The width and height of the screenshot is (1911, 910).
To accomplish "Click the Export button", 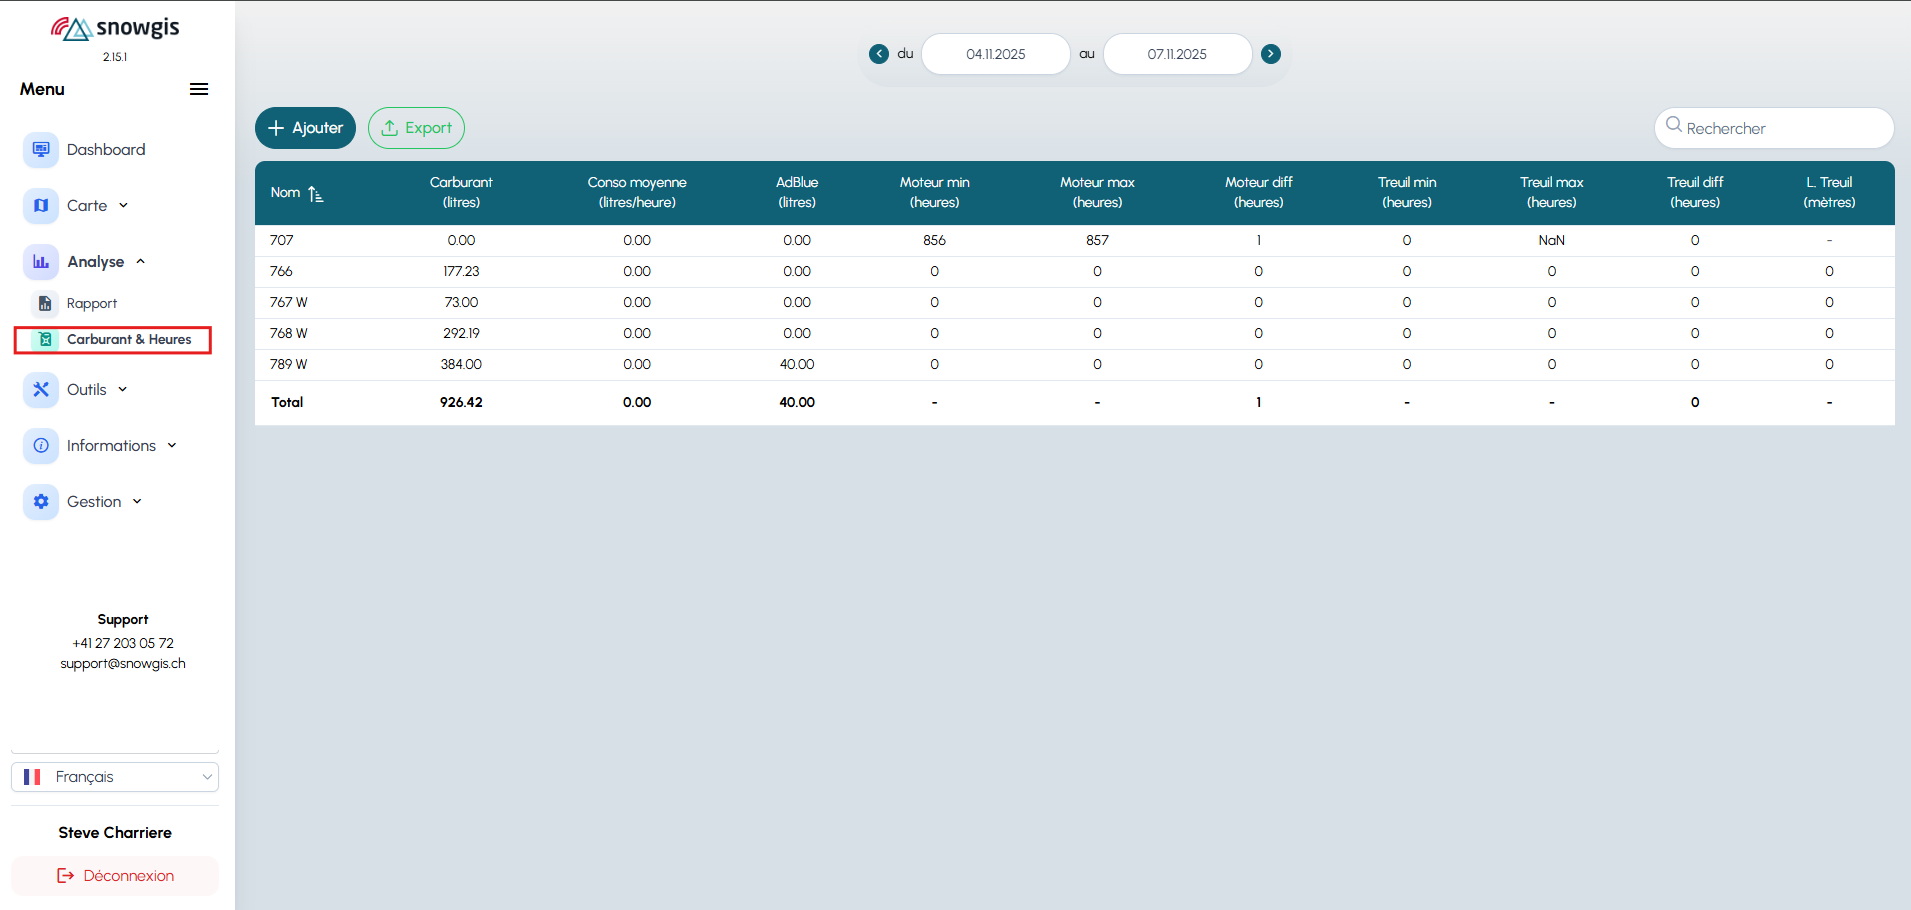I will 416,128.
